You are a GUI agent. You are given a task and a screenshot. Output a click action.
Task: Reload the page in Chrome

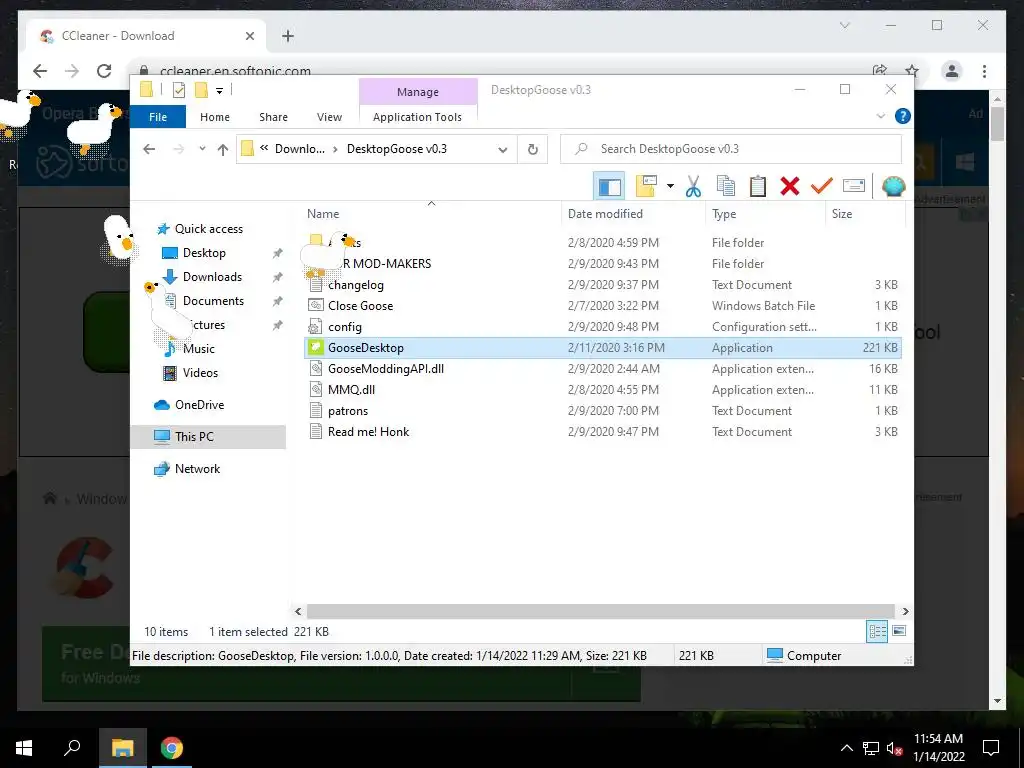[x=104, y=71]
